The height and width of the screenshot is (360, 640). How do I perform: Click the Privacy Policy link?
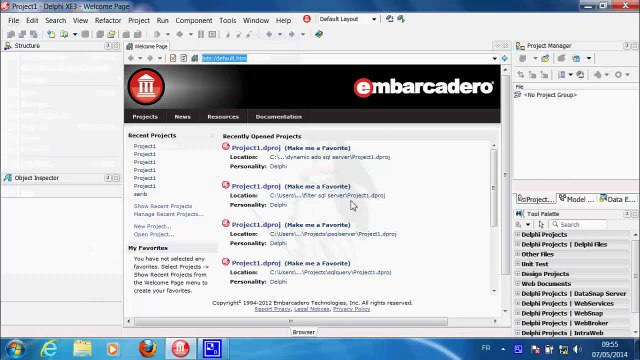point(351,309)
